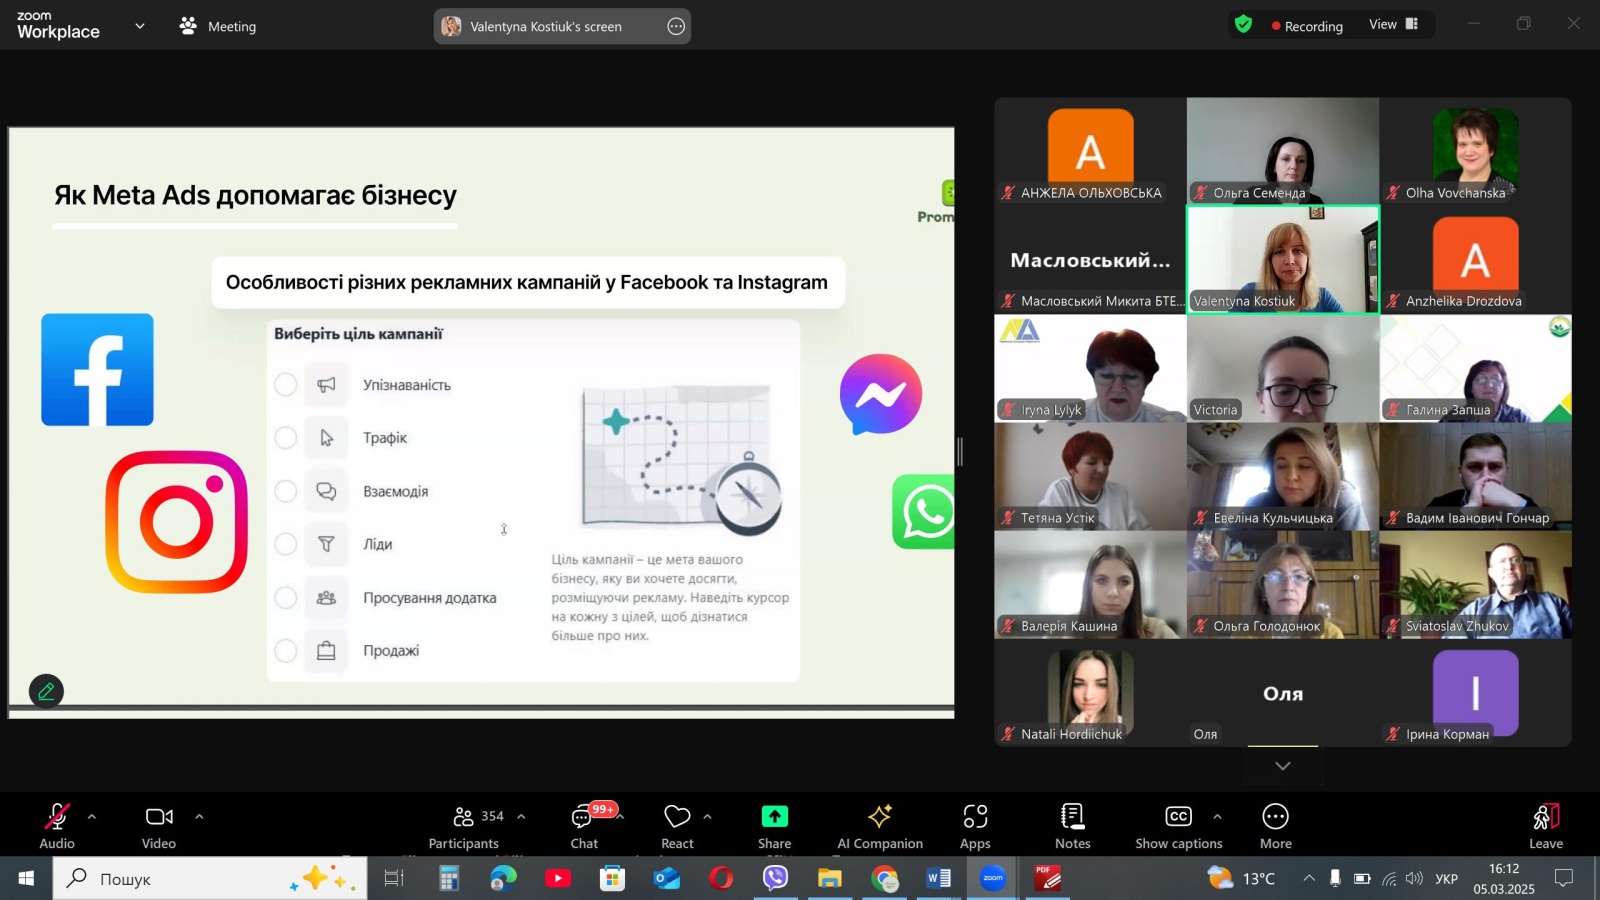Screen dimensions: 1600x900
Task: Open the View layout menu
Action: click(1394, 24)
